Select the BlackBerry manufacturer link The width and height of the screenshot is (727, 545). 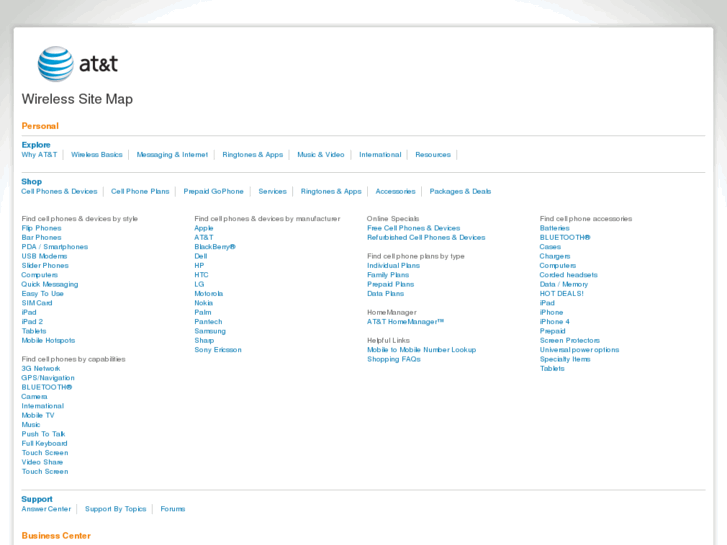[x=215, y=246]
